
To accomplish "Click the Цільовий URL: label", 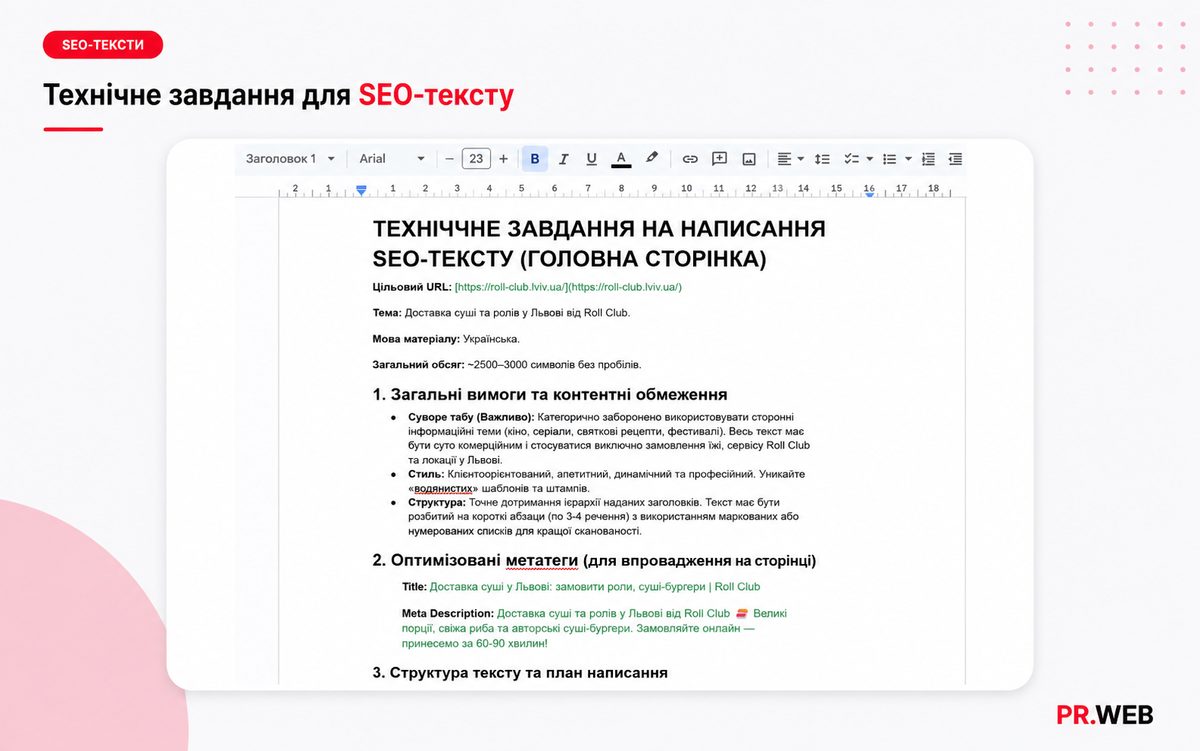I will (x=412, y=287).
